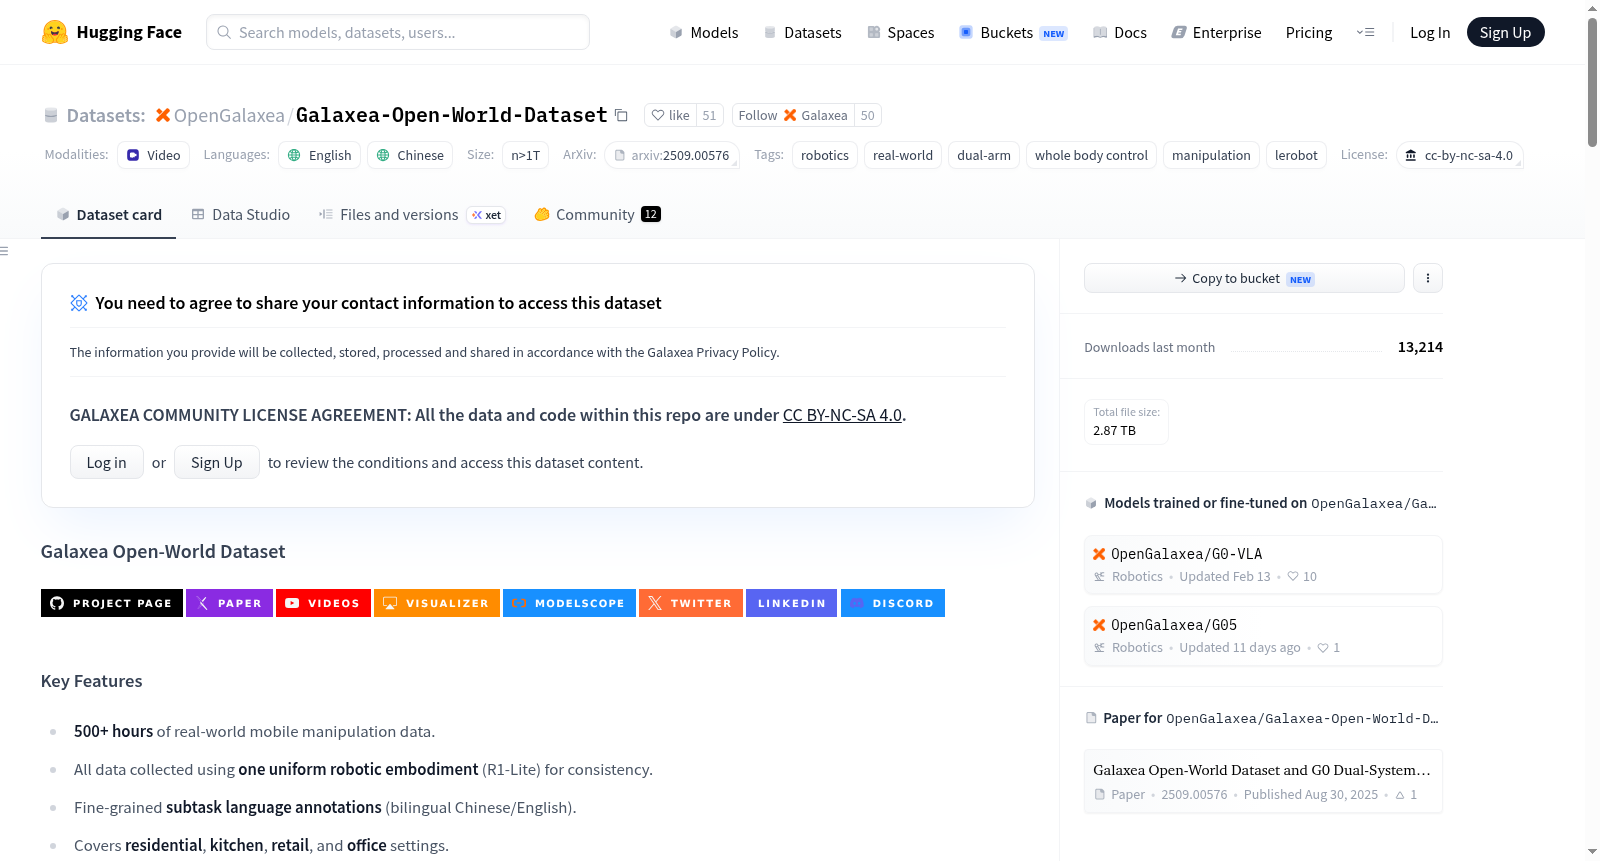The width and height of the screenshot is (1600, 861).
Task: Open the ModelScope badge
Action: point(569,603)
